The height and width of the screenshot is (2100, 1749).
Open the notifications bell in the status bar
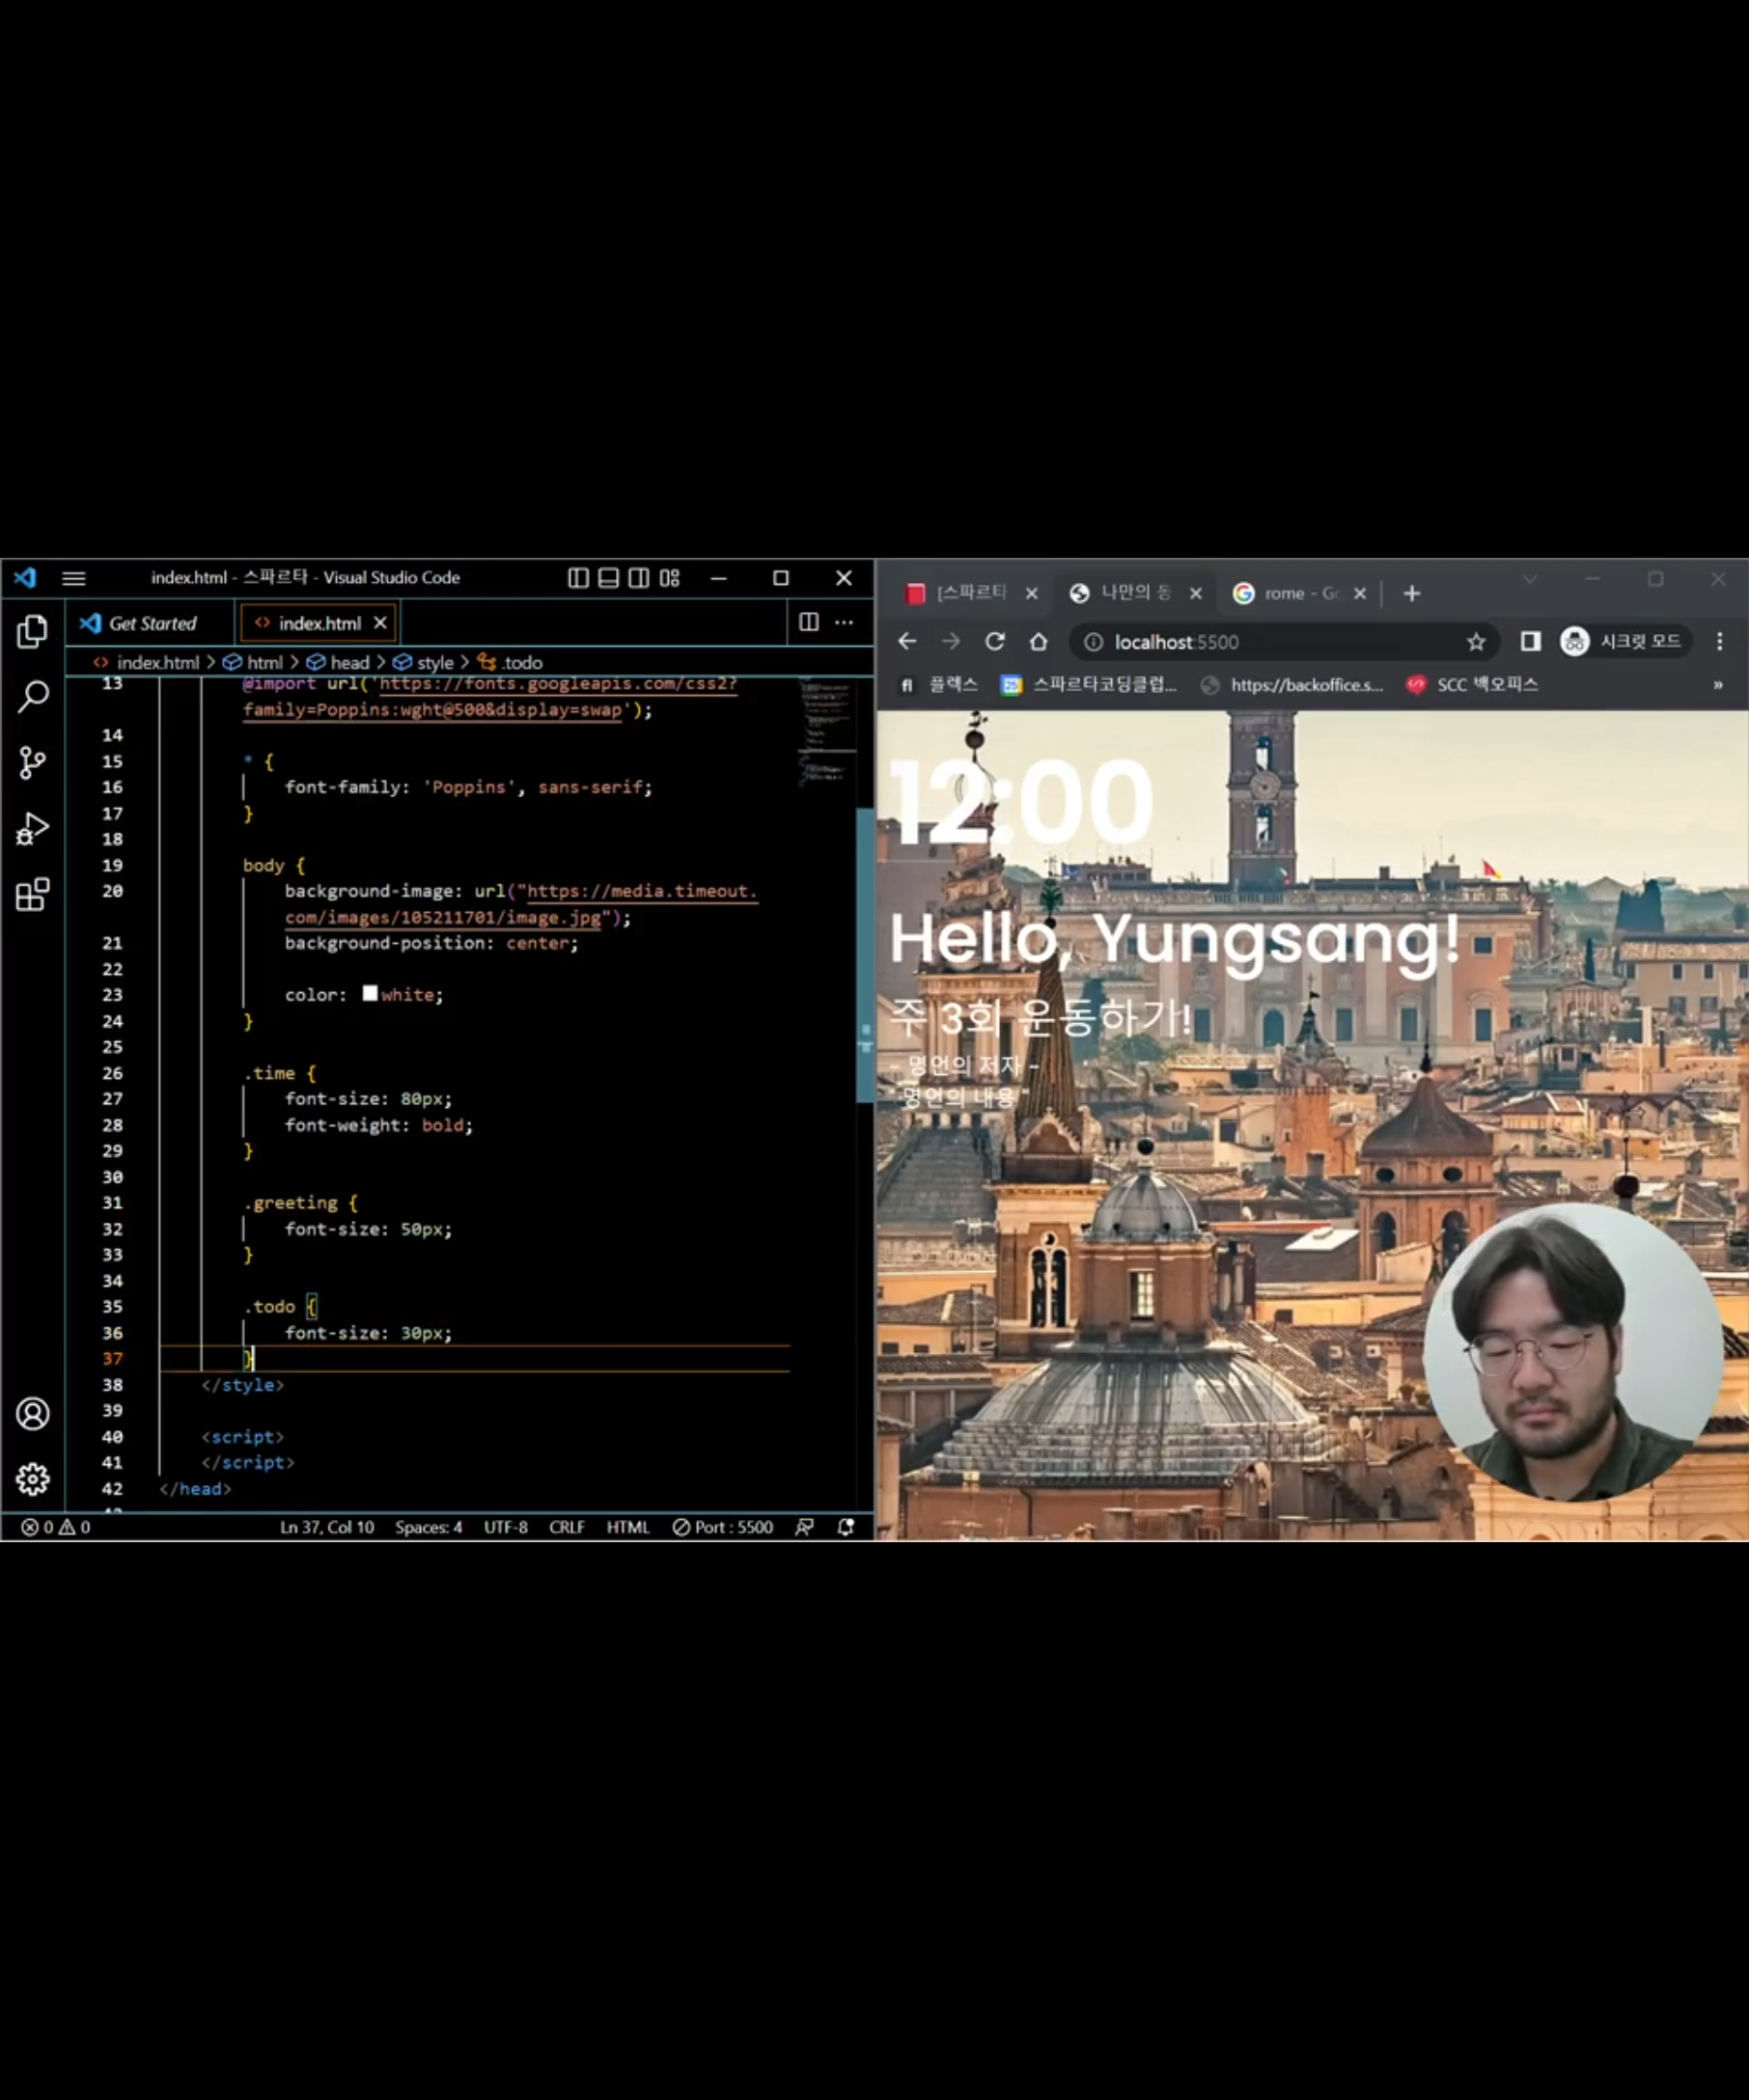[846, 1527]
